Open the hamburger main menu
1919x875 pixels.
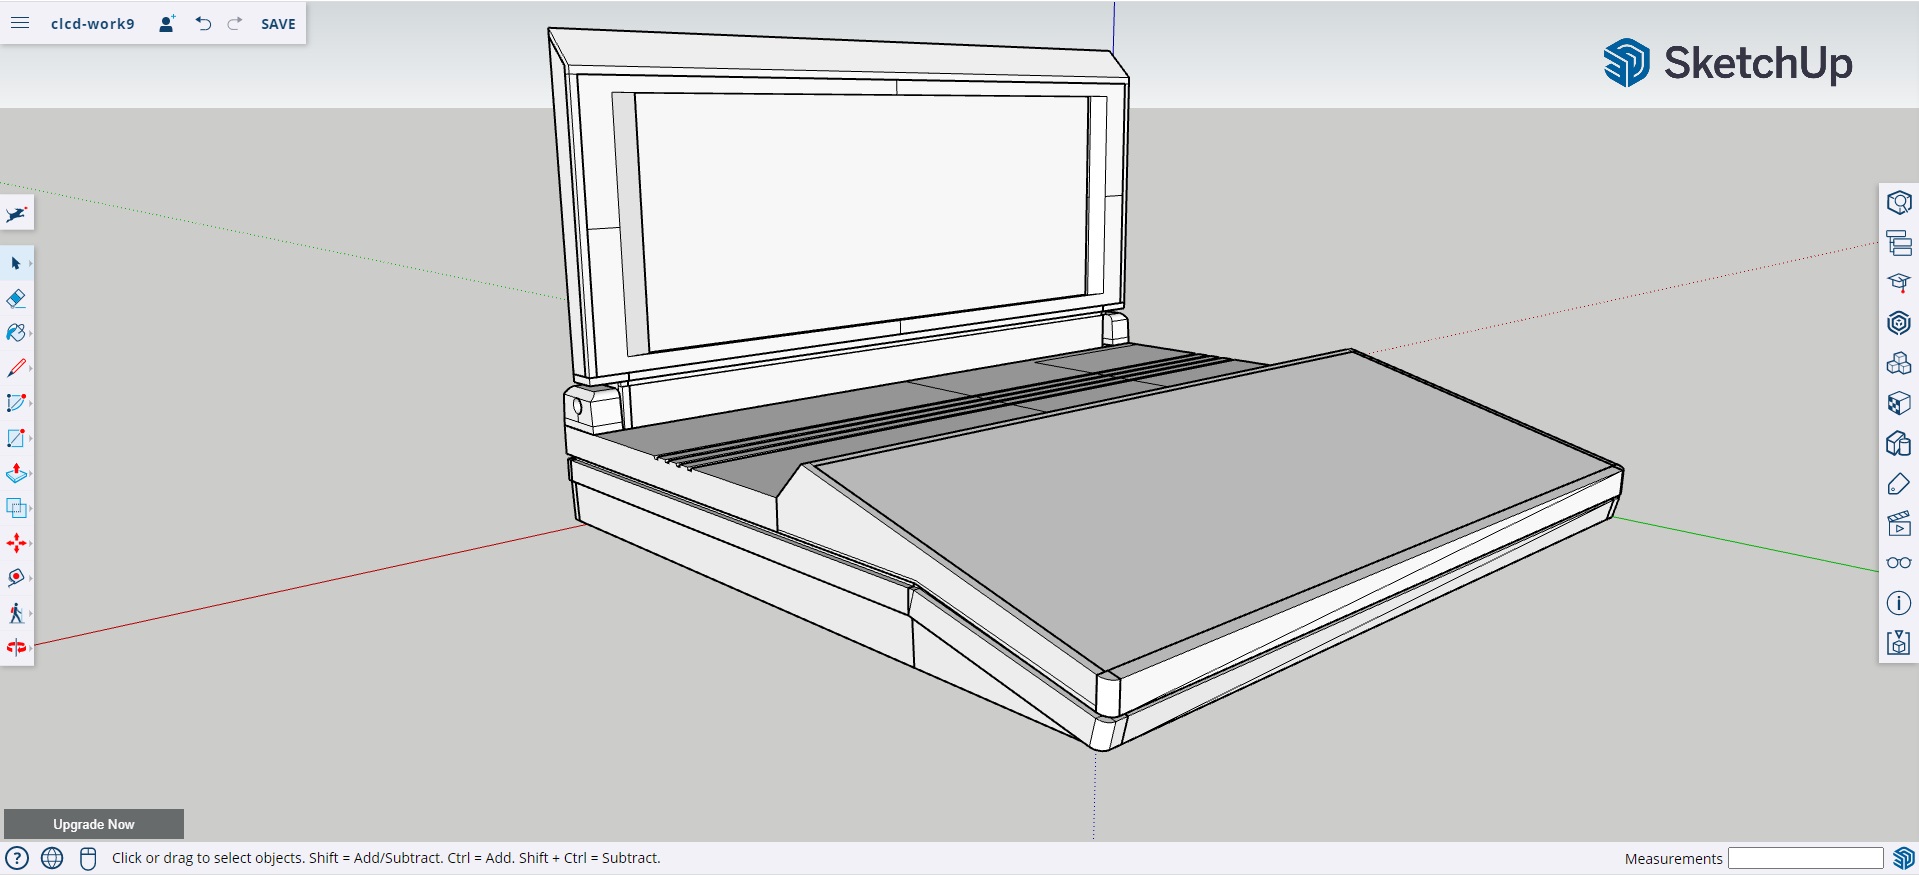pos(20,23)
